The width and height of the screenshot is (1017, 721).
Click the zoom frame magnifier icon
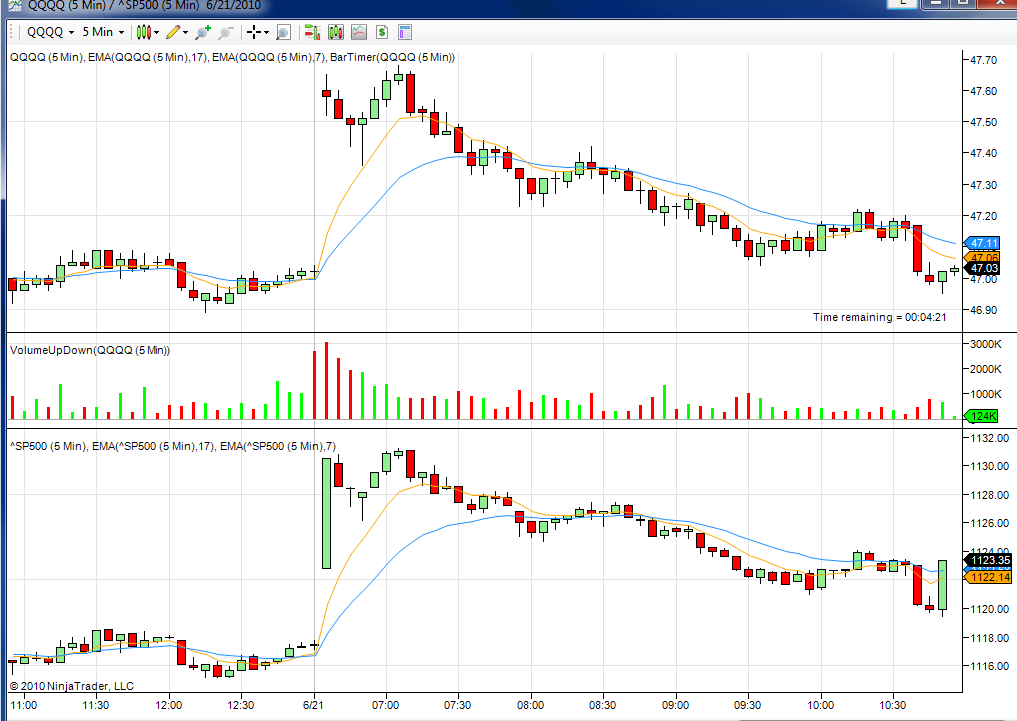tap(283, 32)
